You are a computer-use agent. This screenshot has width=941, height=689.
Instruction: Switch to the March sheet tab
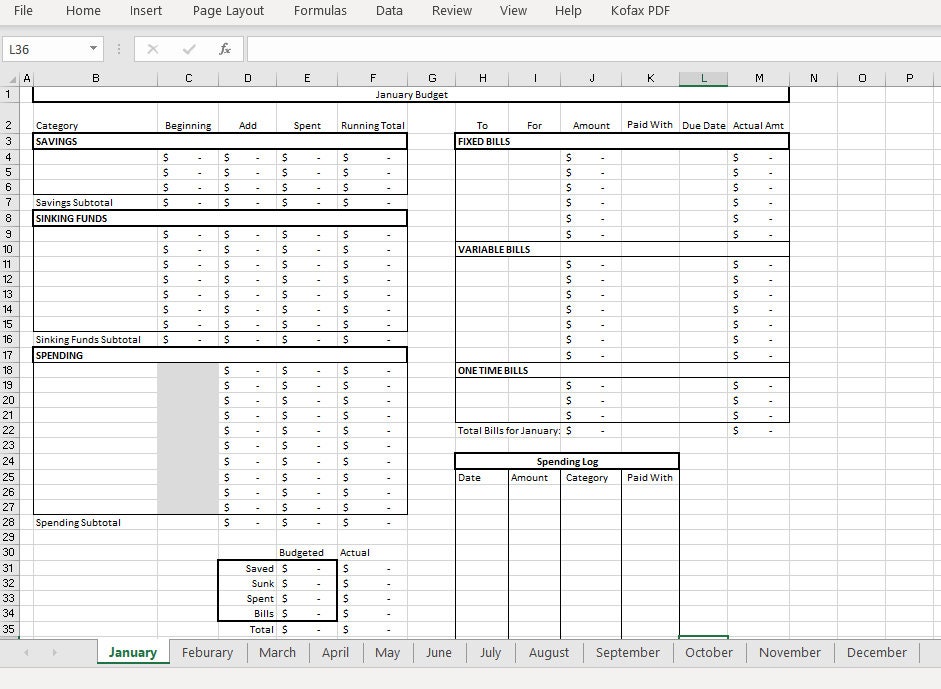pyautogui.click(x=277, y=652)
